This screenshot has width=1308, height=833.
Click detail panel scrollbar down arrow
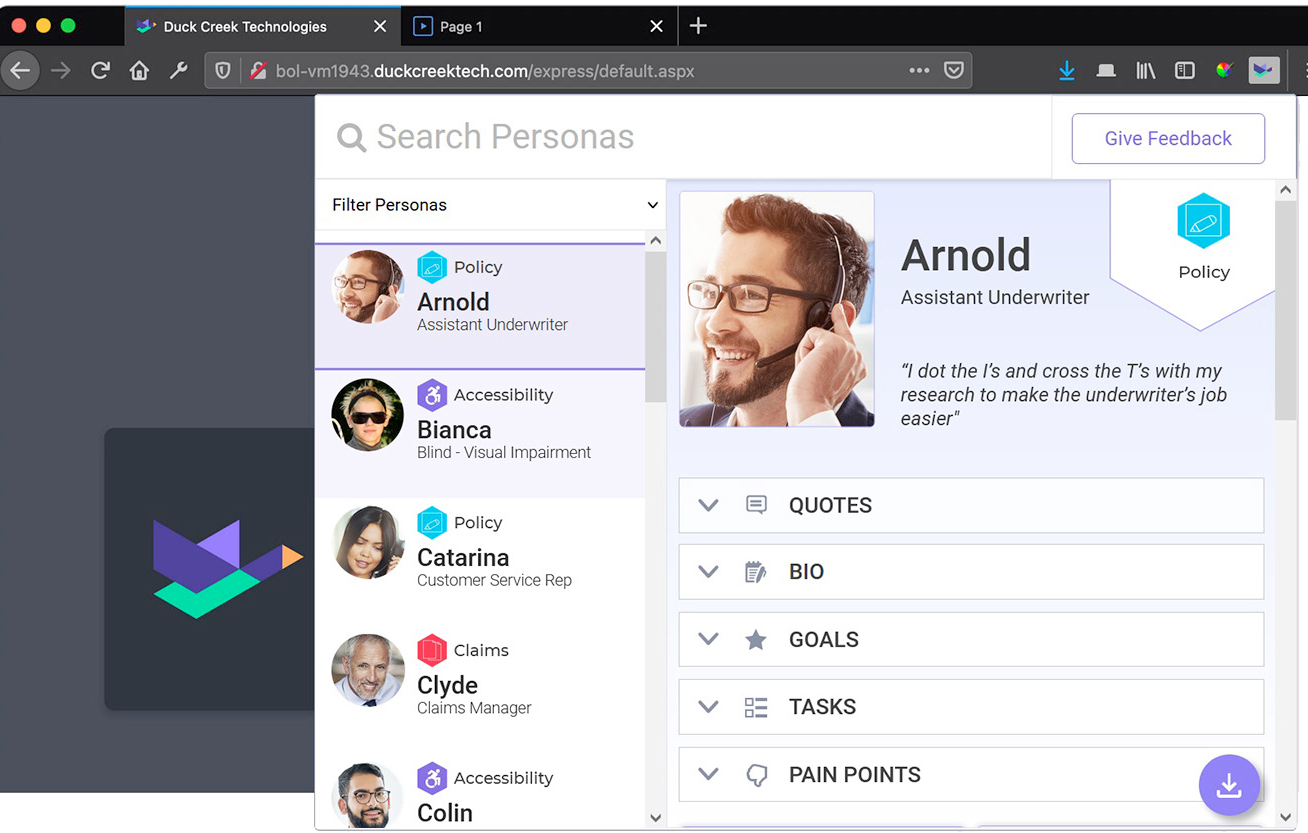[x=1286, y=817]
